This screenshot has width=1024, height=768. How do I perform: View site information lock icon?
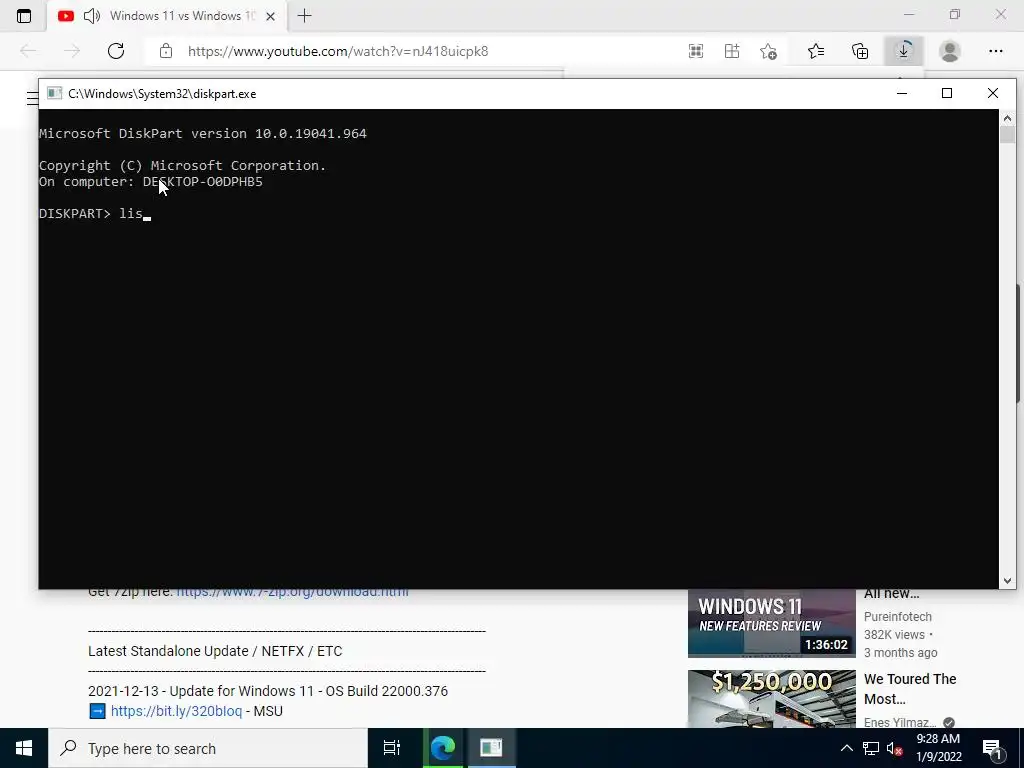tap(166, 51)
